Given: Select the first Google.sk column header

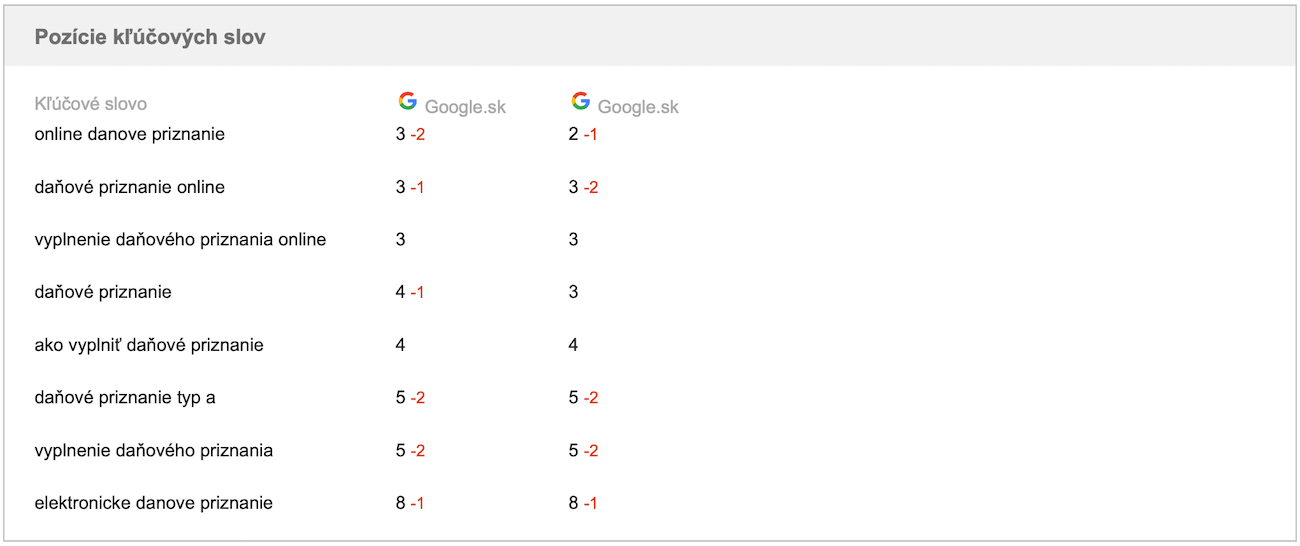Looking at the screenshot, I should click(452, 104).
